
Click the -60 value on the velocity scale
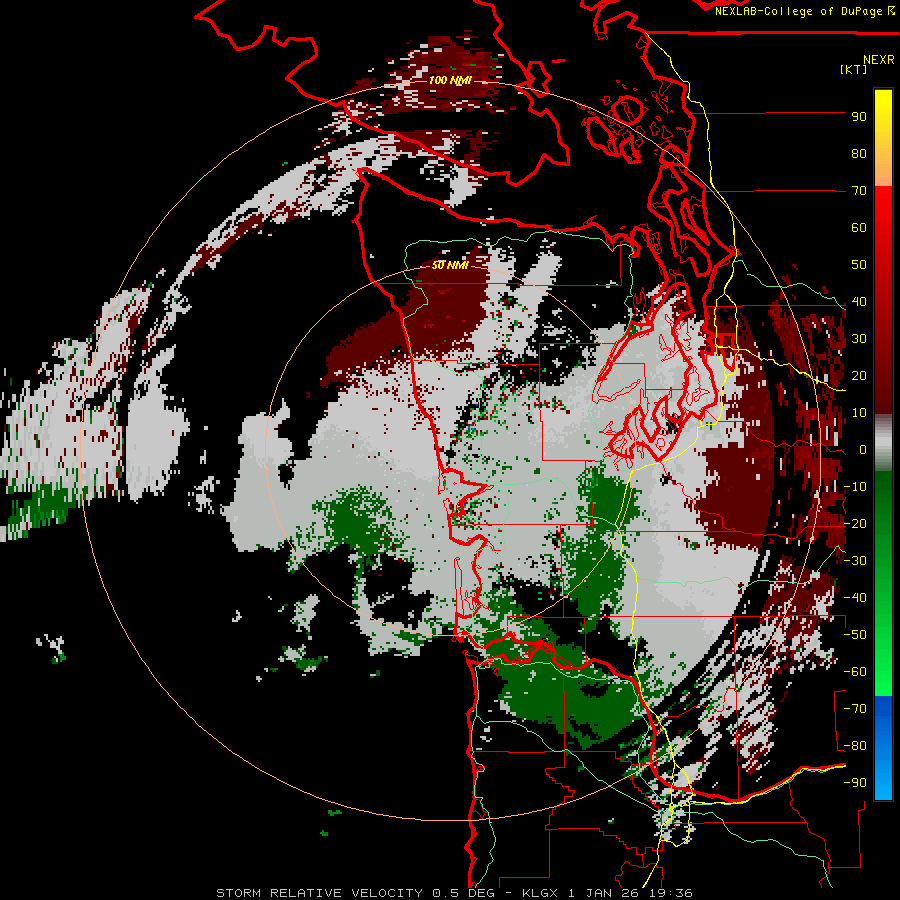[855, 672]
